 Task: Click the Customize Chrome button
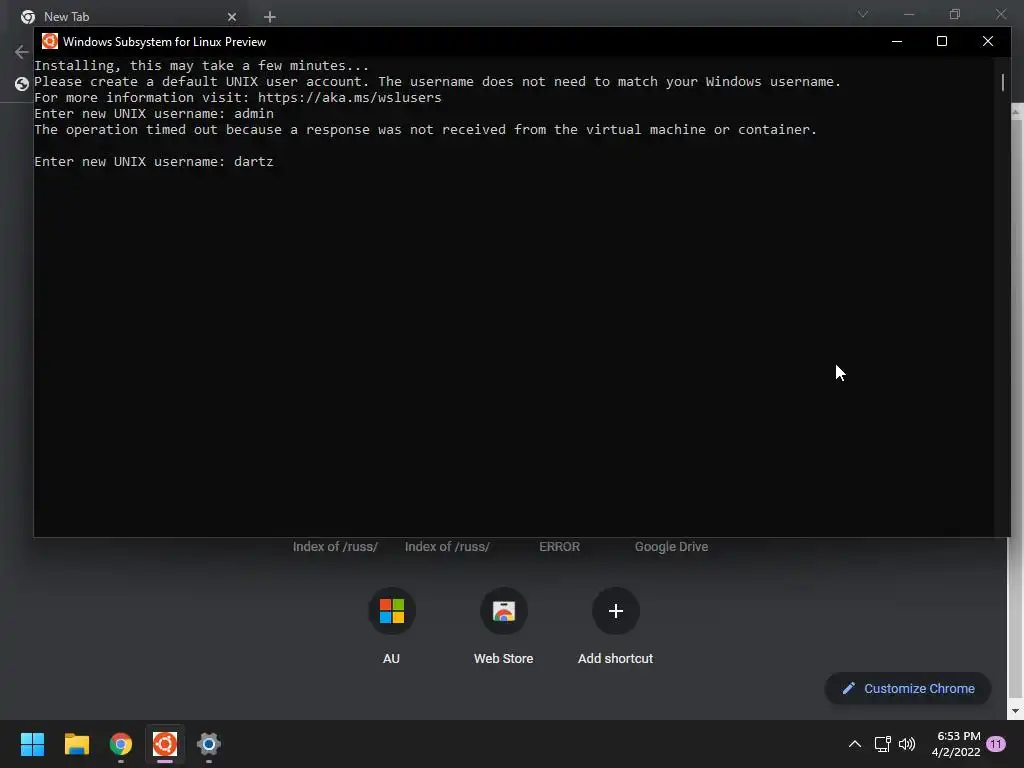pos(908,688)
